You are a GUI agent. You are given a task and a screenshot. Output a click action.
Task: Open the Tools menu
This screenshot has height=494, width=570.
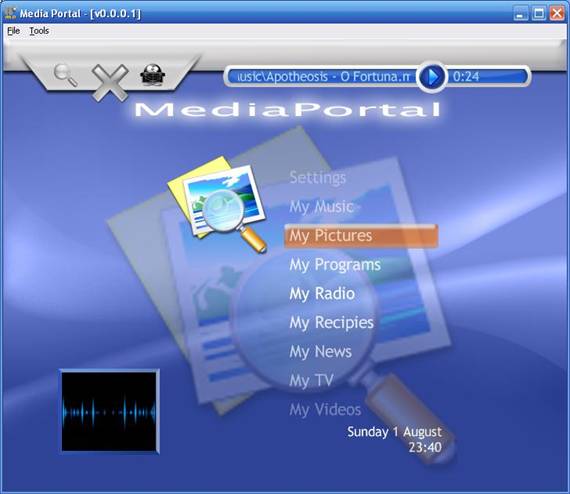click(x=39, y=31)
